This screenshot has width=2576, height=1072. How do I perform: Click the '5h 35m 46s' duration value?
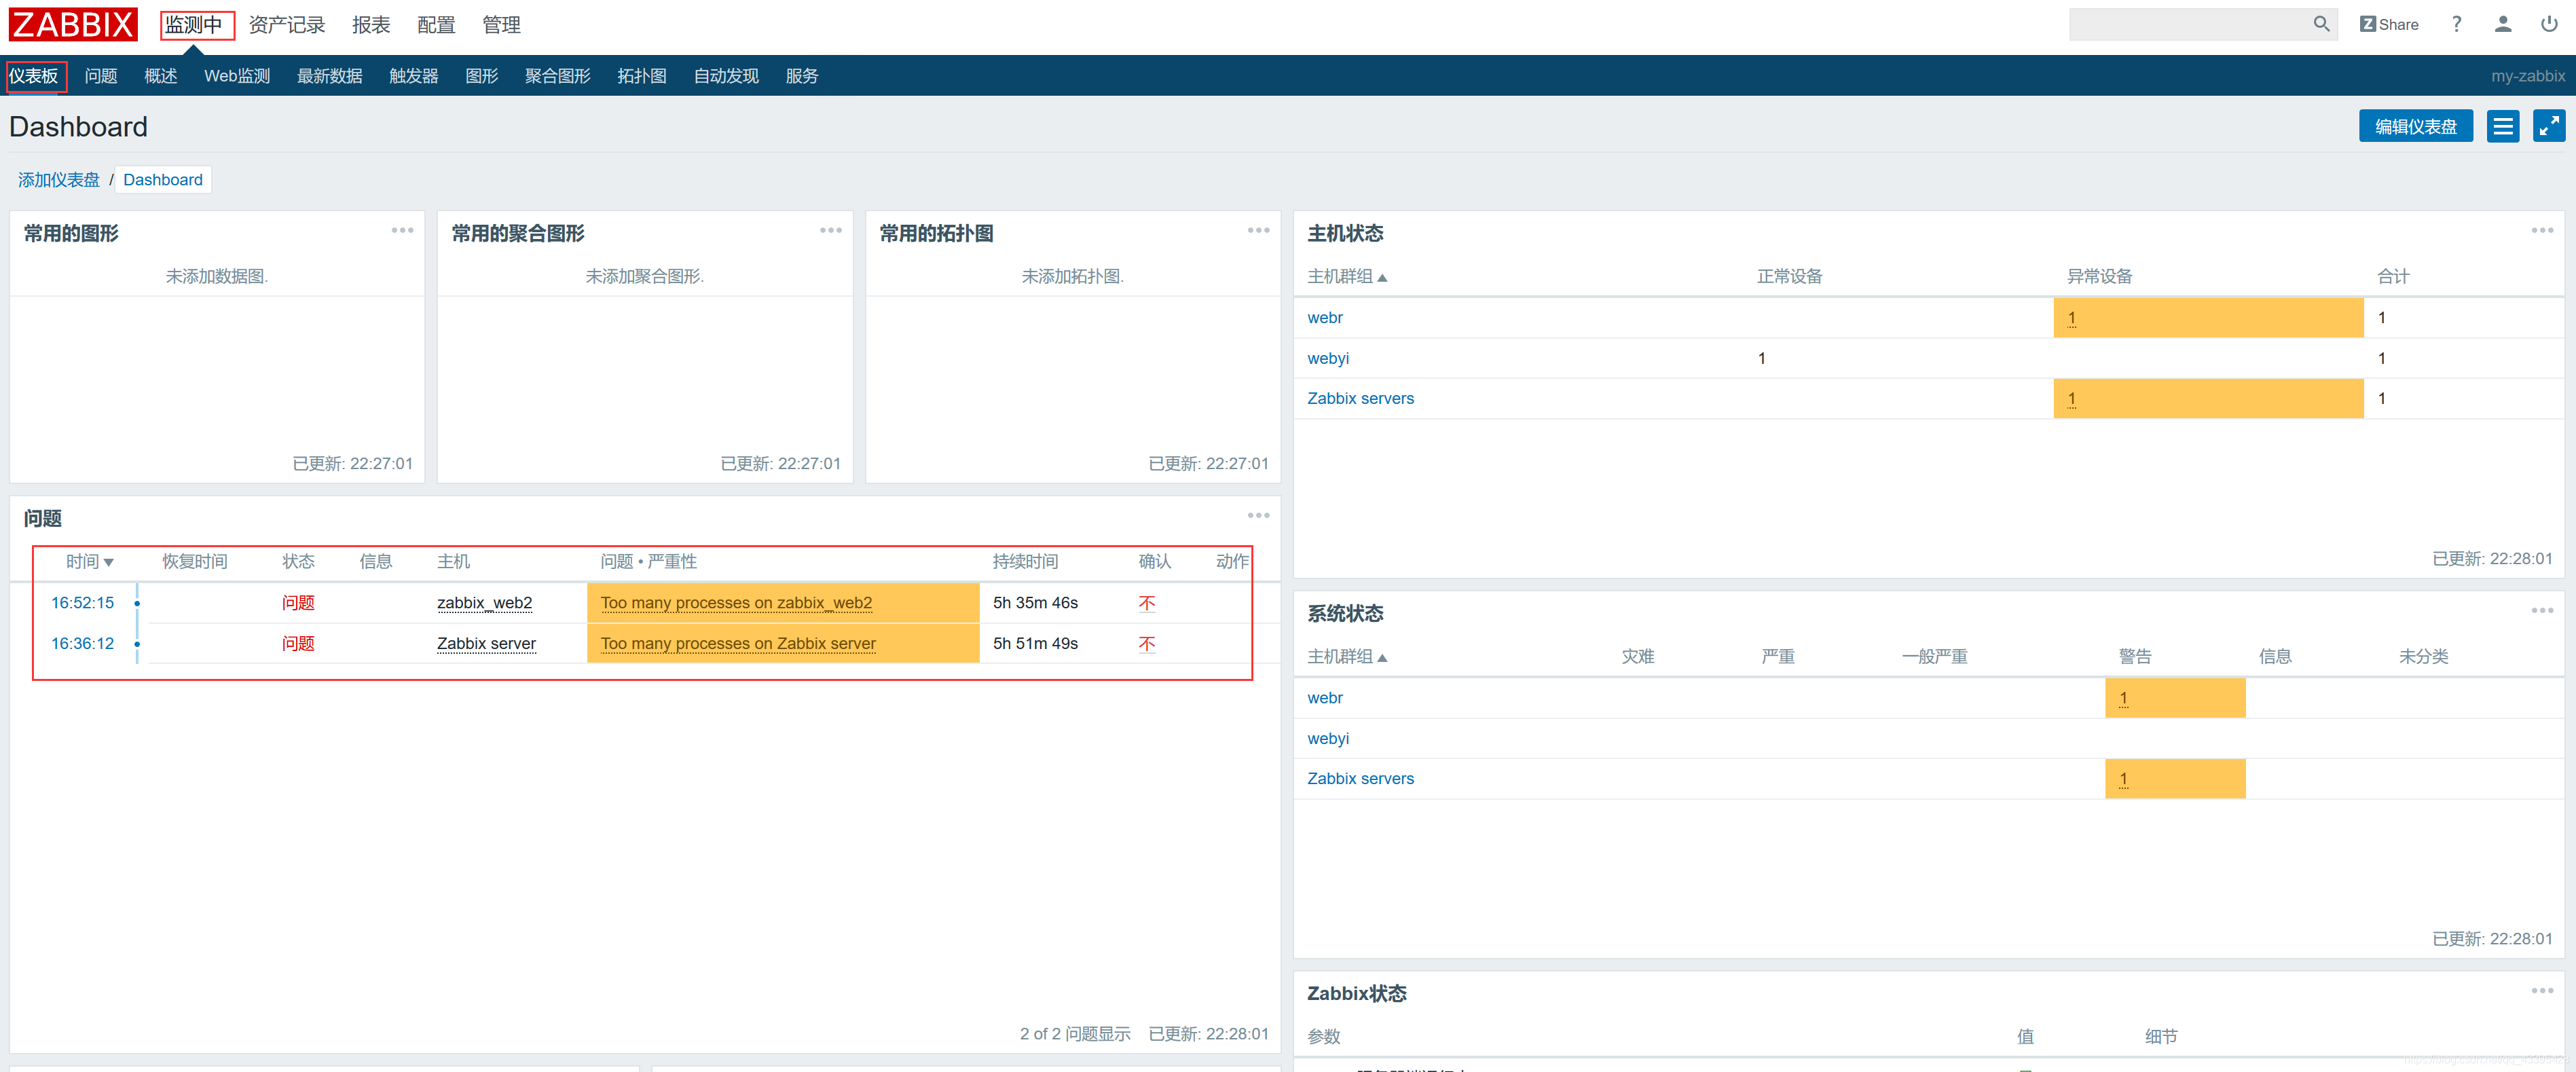click(1035, 603)
